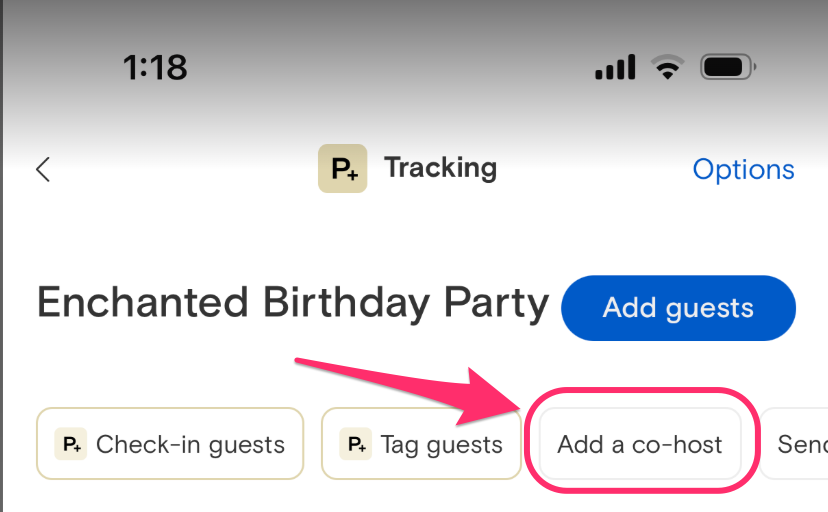Click the P+ badge next to Tracking
This screenshot has width=828, height=512.
(342, 168)
